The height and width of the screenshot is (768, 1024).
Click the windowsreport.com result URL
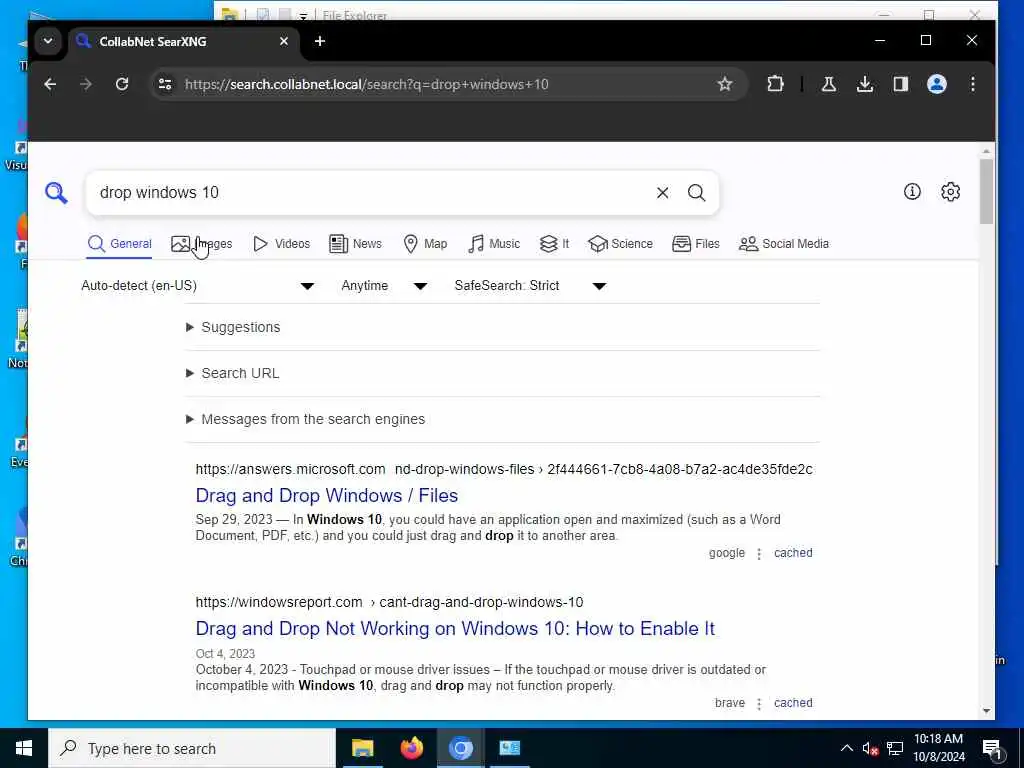[389, 602]
